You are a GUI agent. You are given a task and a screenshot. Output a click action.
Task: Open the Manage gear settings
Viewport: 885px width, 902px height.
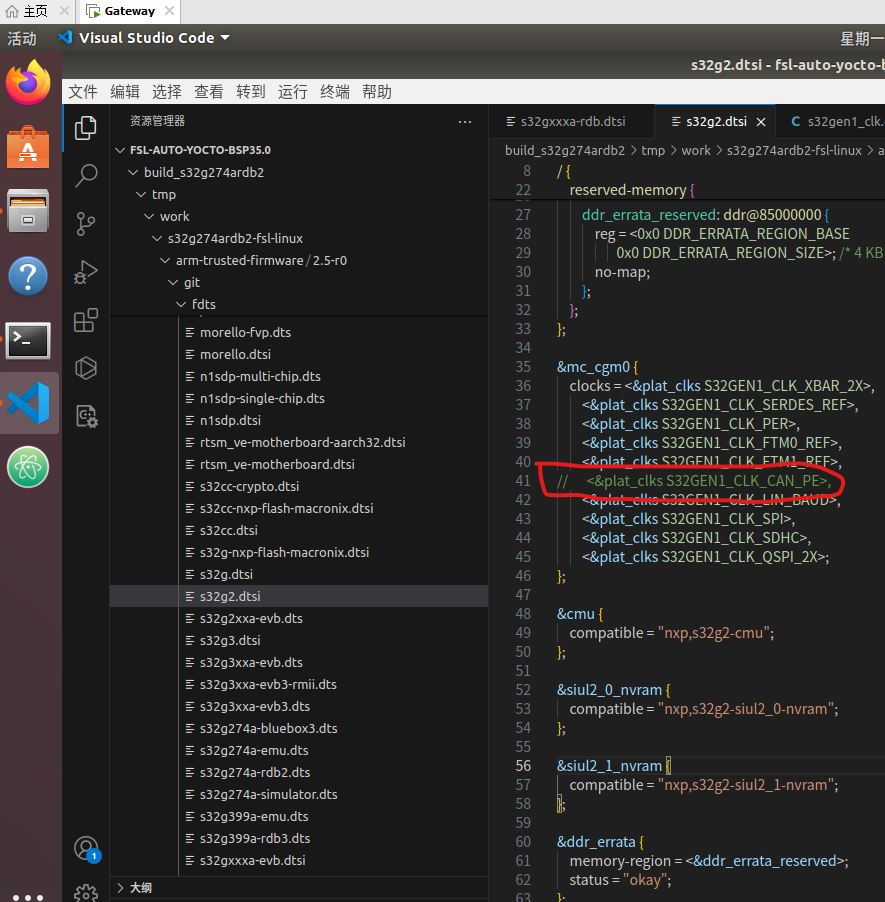[86, 893]
